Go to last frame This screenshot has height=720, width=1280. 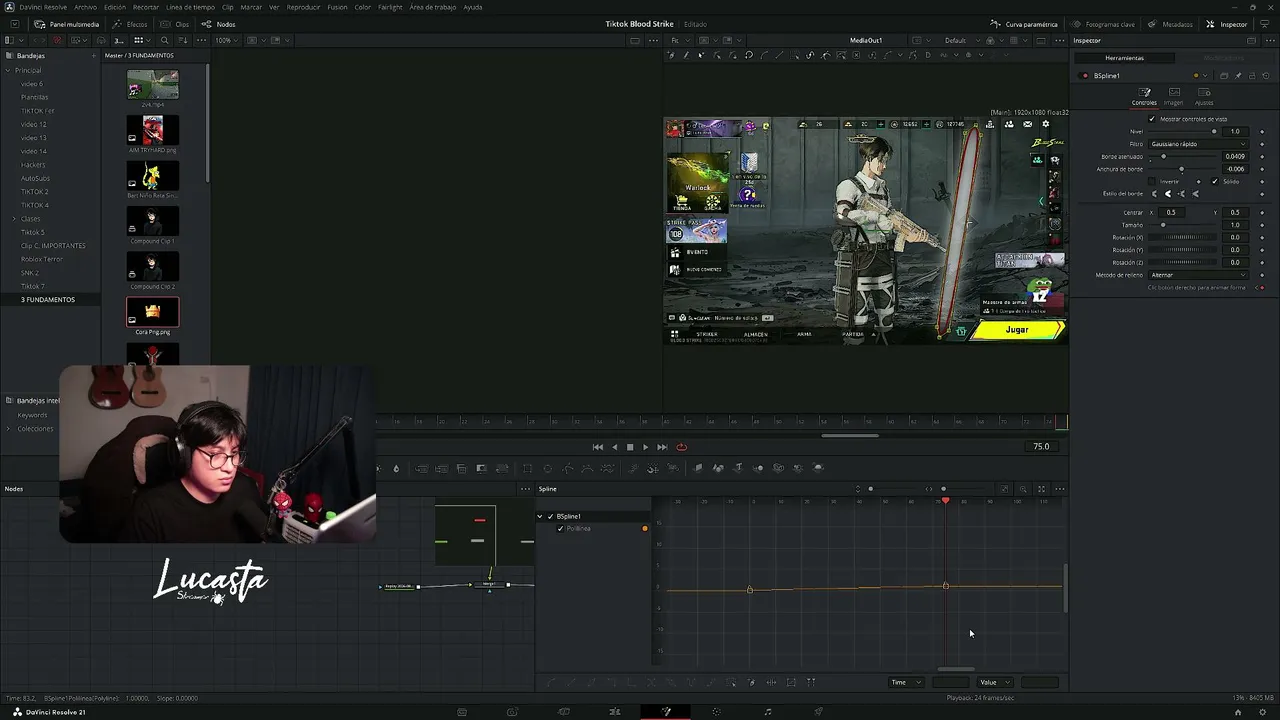(662, 447)
